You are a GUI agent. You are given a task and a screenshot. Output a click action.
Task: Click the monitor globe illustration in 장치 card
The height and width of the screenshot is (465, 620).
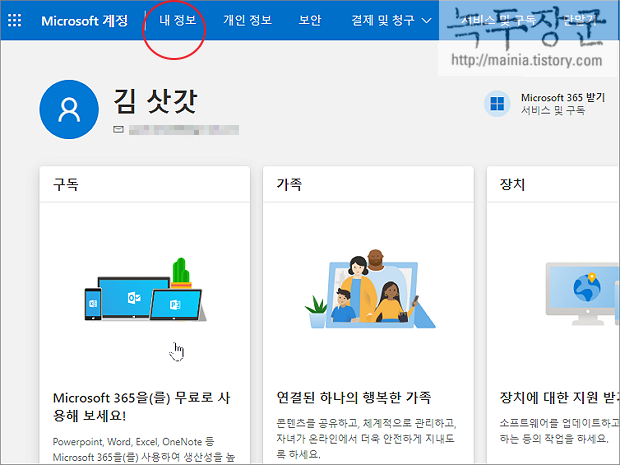tap(582, 294)
